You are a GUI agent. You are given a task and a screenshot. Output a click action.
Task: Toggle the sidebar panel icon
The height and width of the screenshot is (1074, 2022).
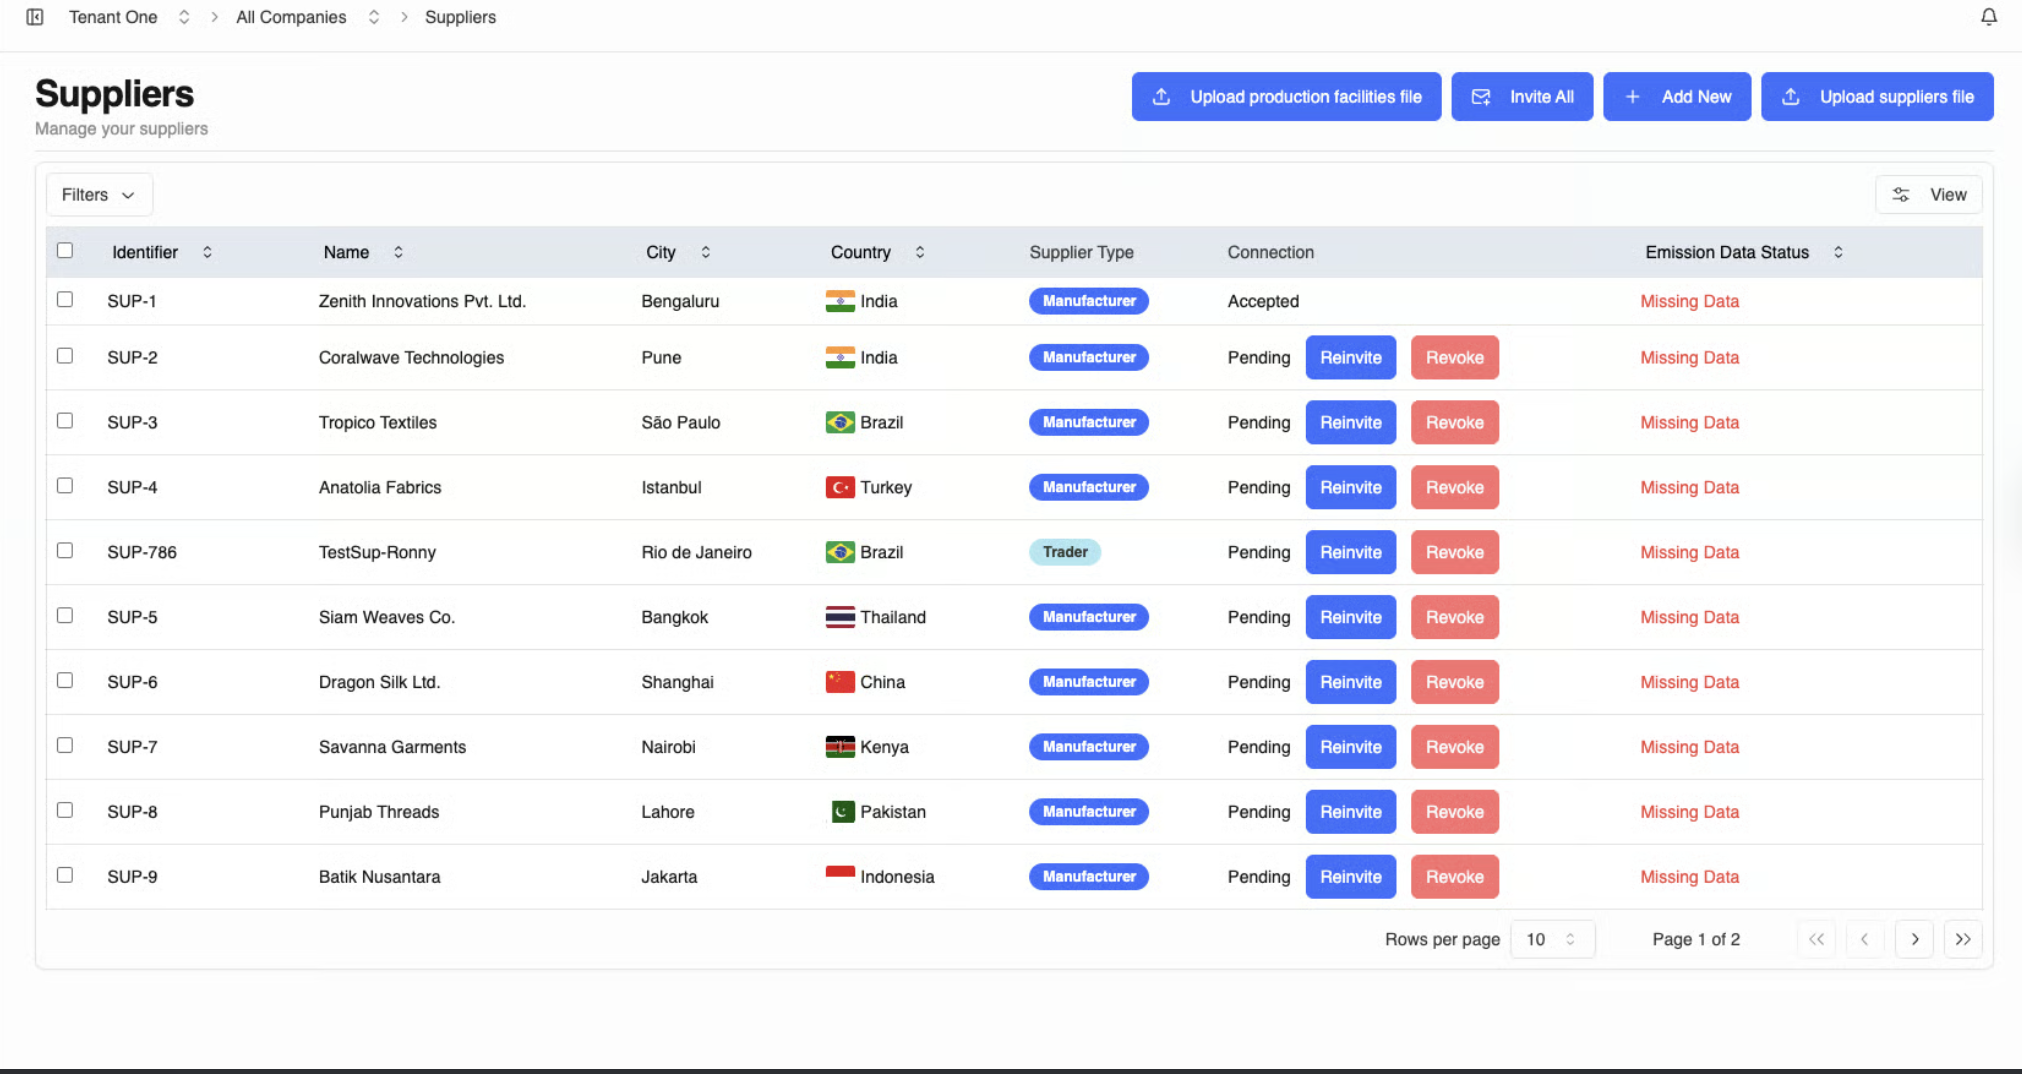(35, 17)
